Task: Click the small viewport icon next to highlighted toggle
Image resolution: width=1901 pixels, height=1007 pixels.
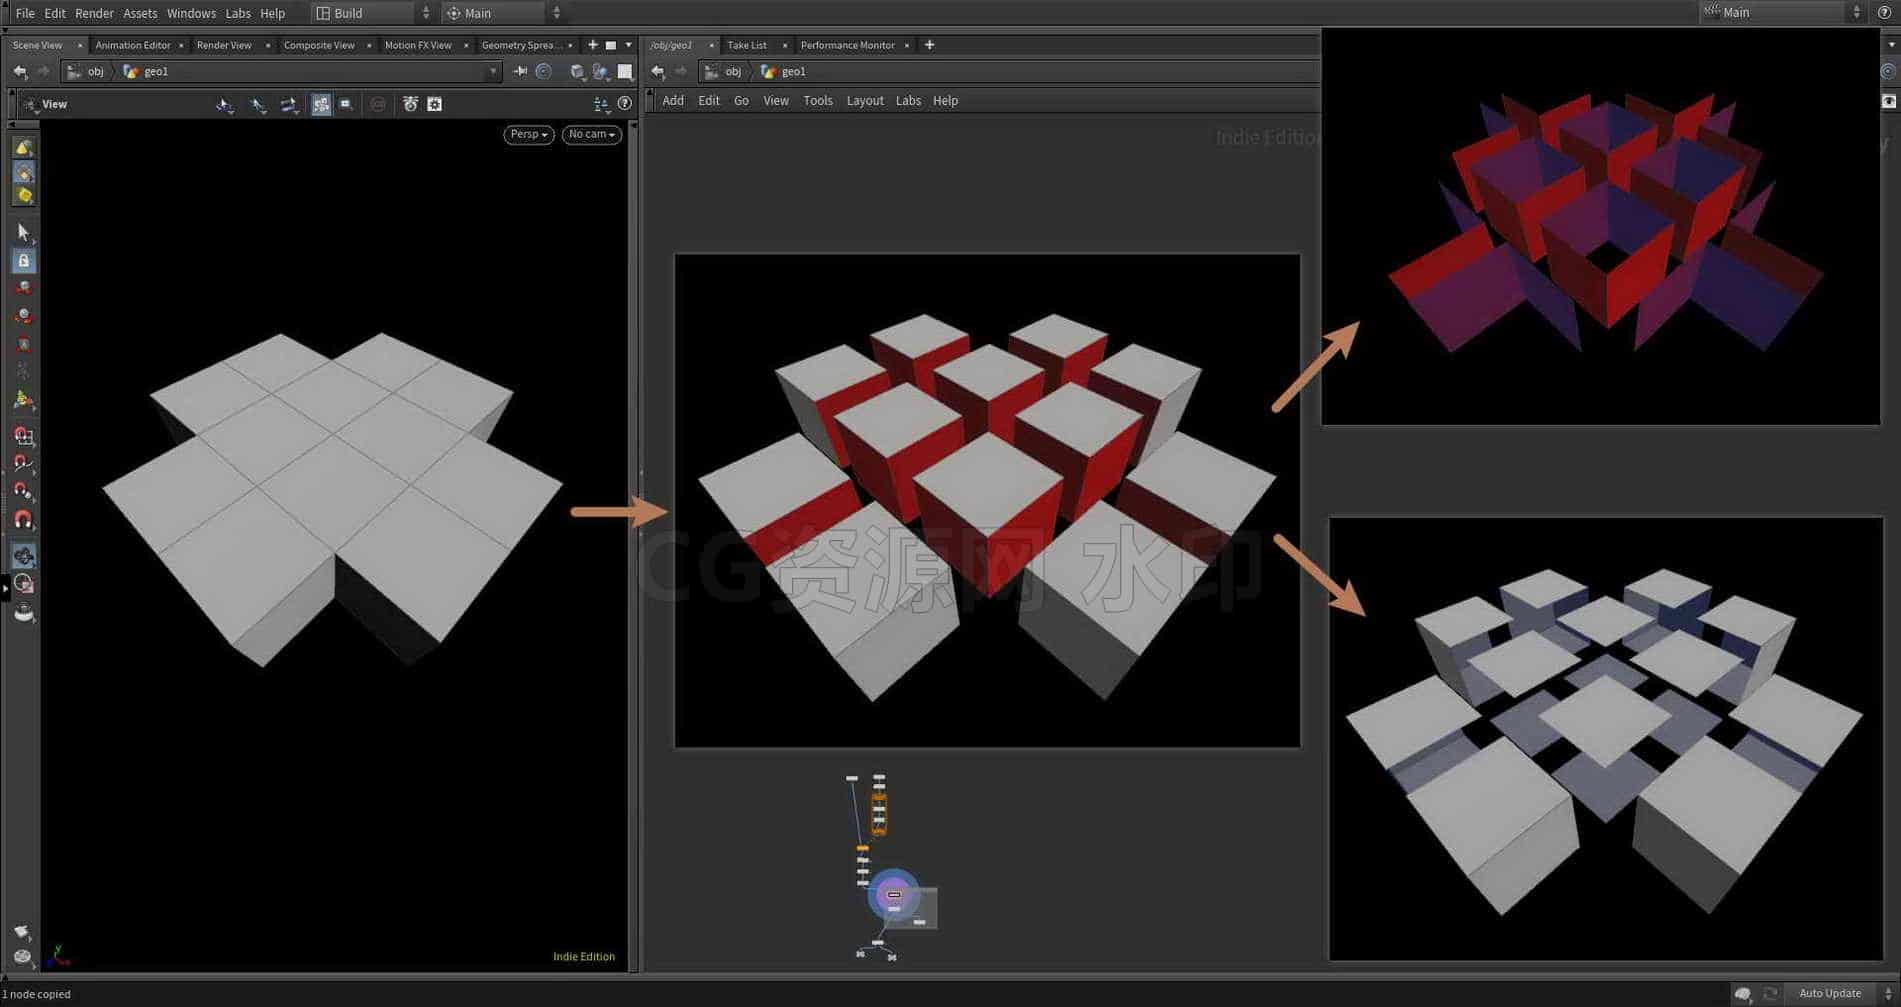Action: 346,104
